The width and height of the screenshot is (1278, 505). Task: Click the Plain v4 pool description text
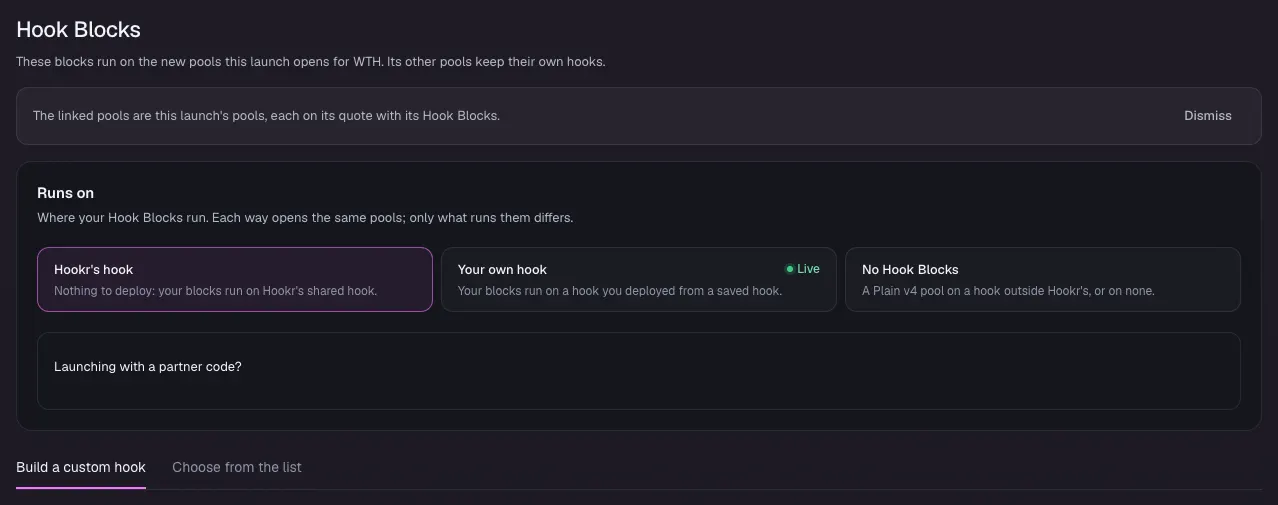click(x=1008, y=291)
